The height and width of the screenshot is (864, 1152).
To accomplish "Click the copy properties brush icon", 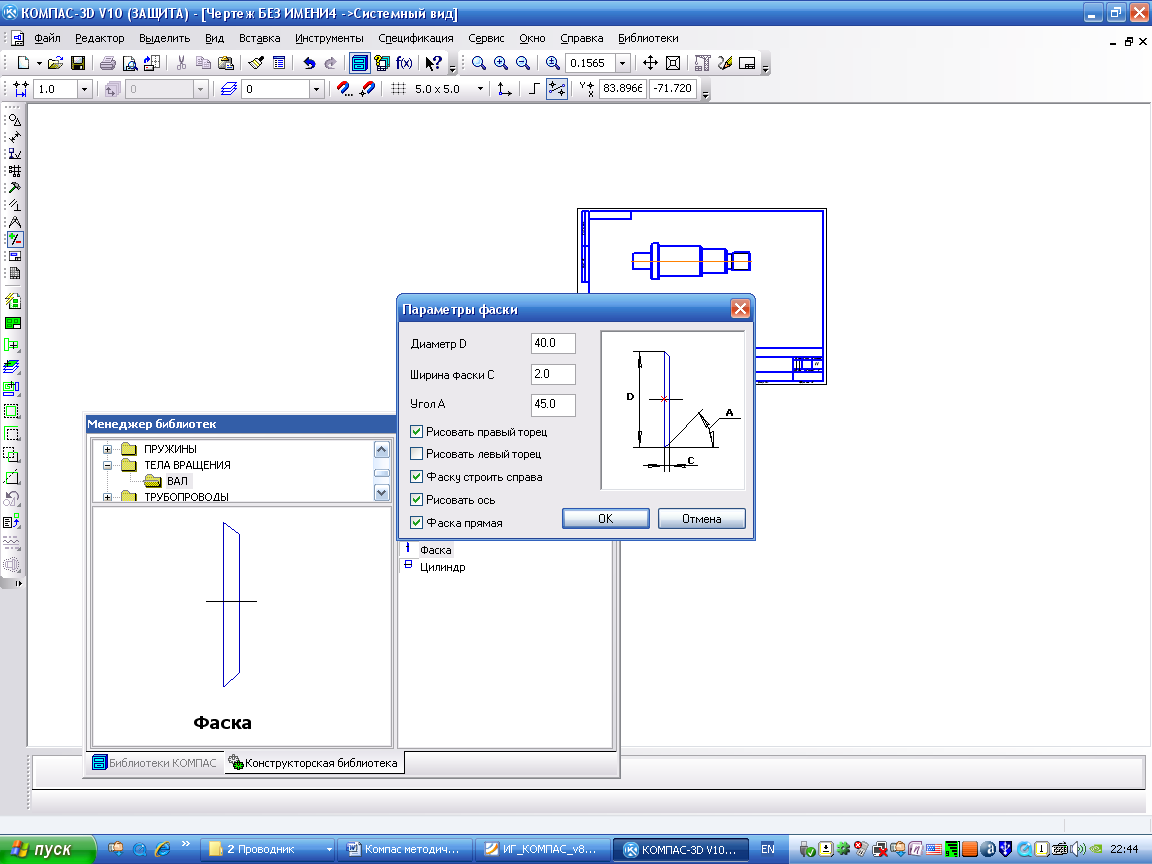I will coord(256,63).
